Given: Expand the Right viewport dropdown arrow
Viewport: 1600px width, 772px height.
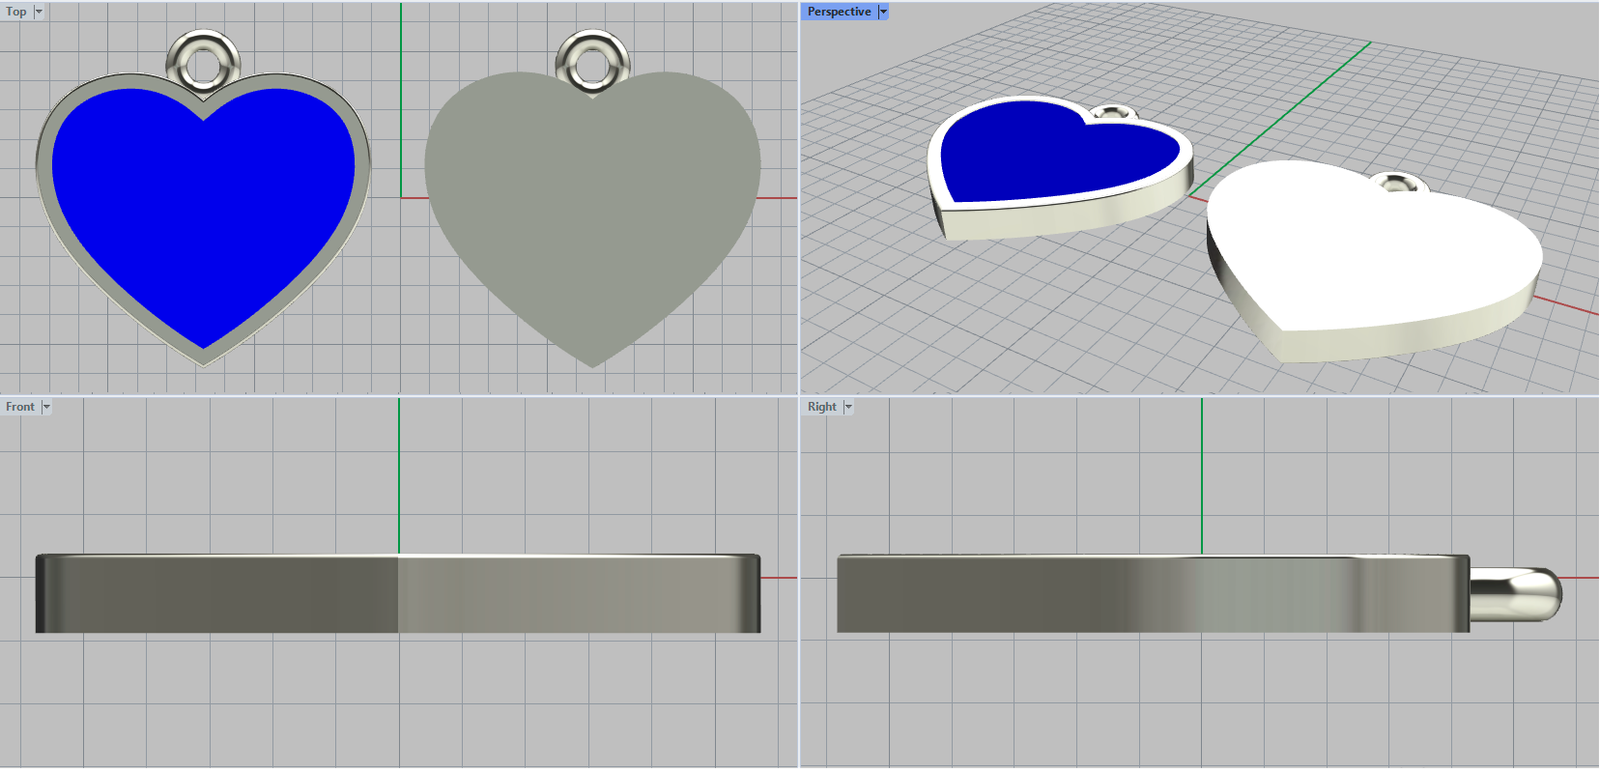Looking at the screenshot, I should coord(848,407).
